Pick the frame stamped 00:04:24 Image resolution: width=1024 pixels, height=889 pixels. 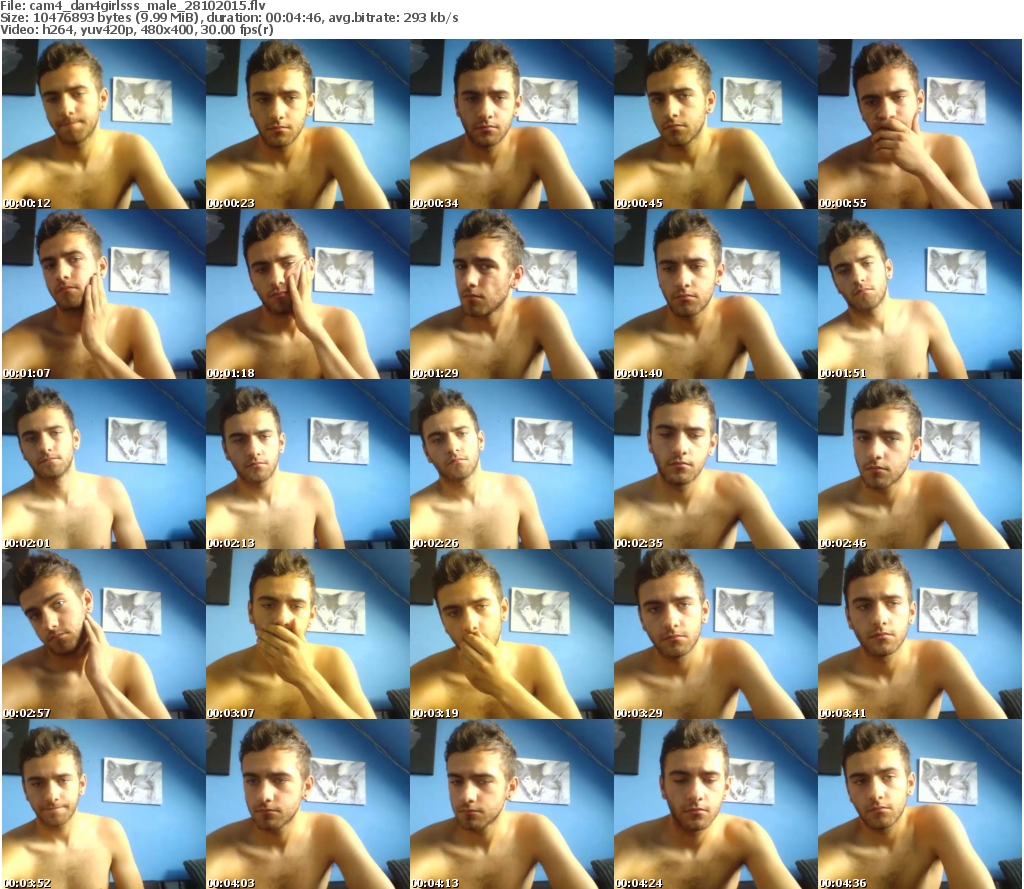point(716,804)
